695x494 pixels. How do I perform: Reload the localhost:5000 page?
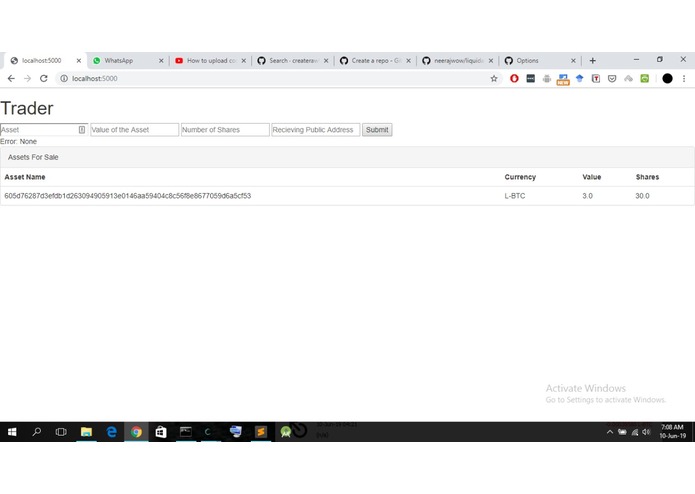43,78
